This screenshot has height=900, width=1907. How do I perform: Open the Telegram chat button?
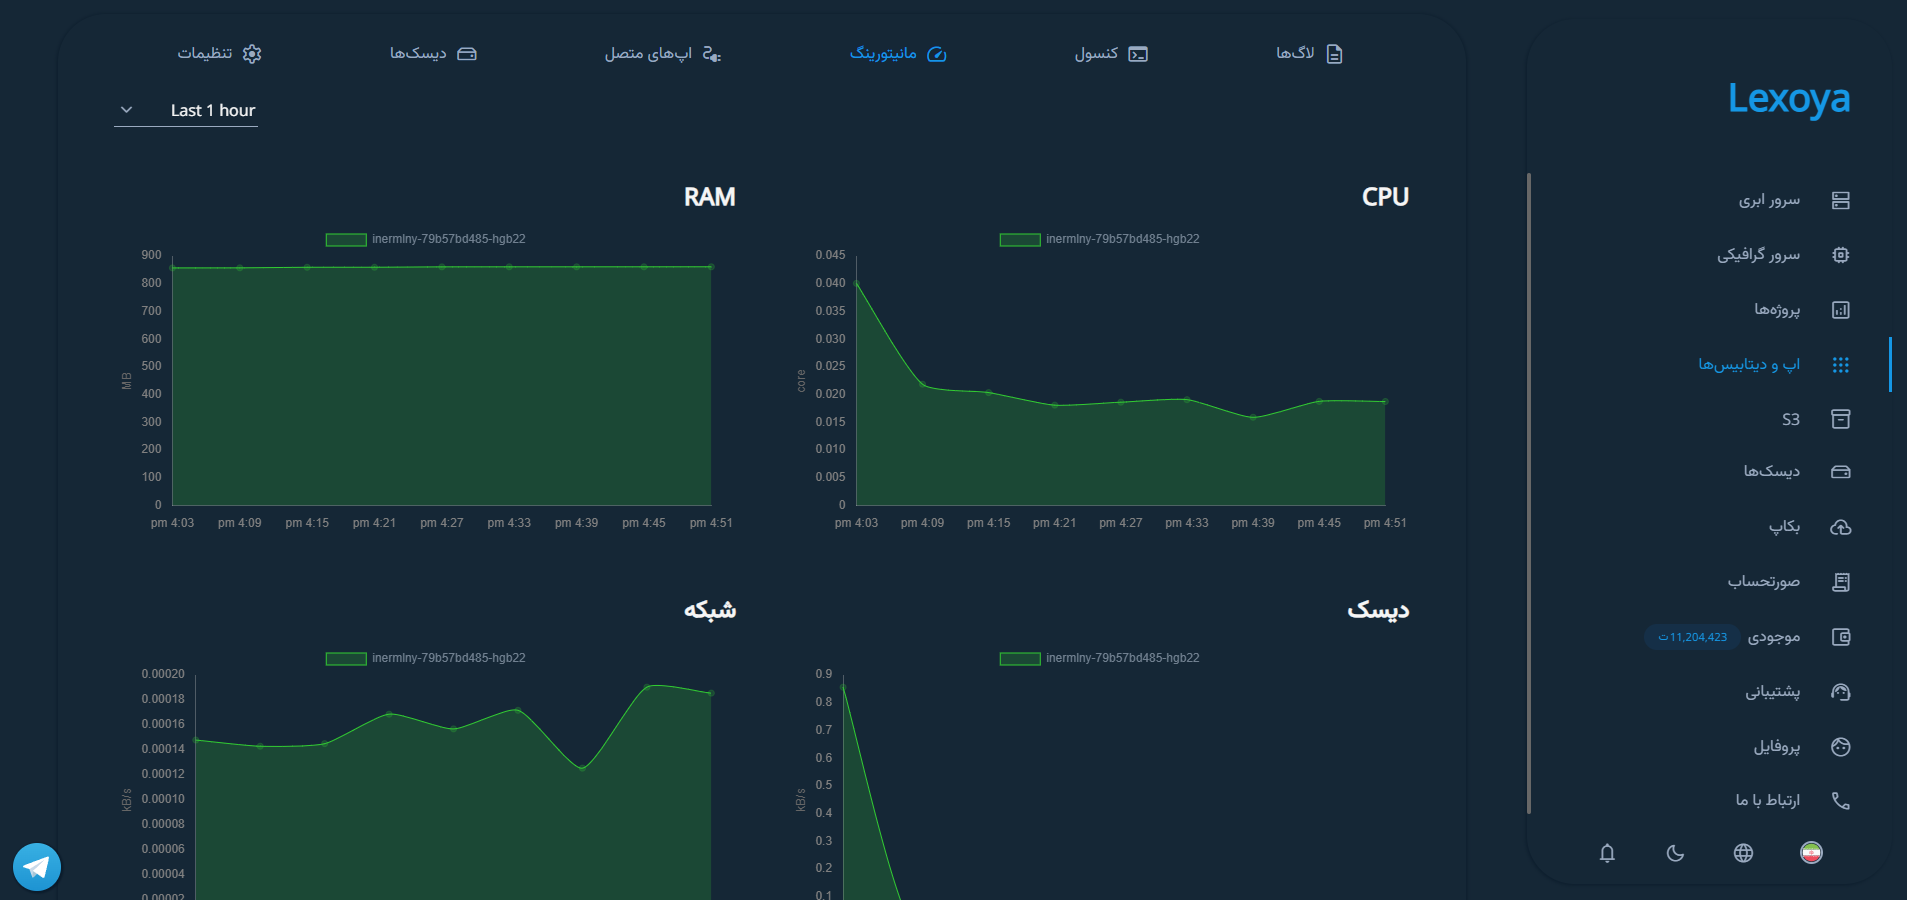[x=37, y=867]
